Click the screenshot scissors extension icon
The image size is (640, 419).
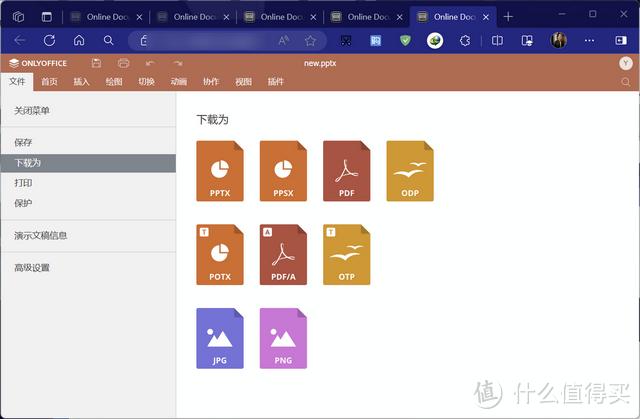[346, 40]
